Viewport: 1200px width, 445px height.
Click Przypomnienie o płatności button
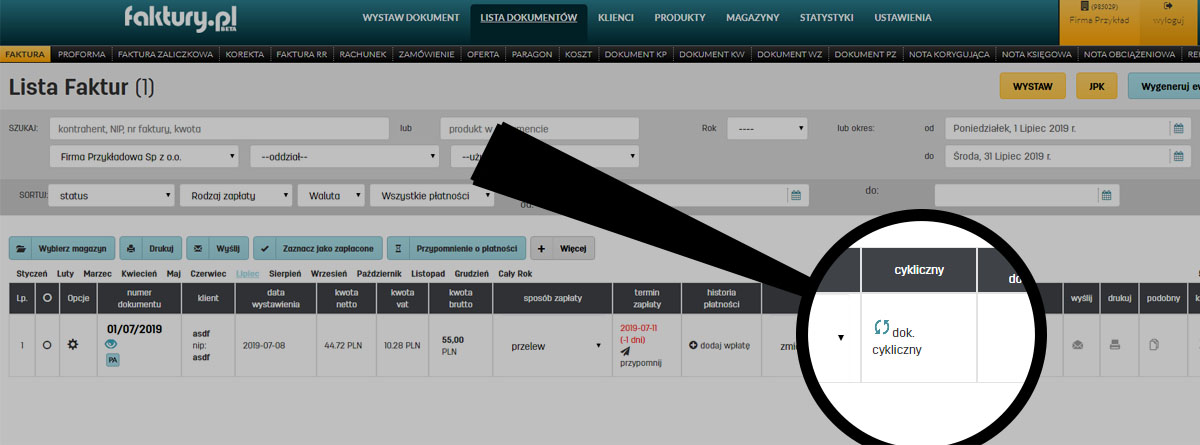pos(456,248)
